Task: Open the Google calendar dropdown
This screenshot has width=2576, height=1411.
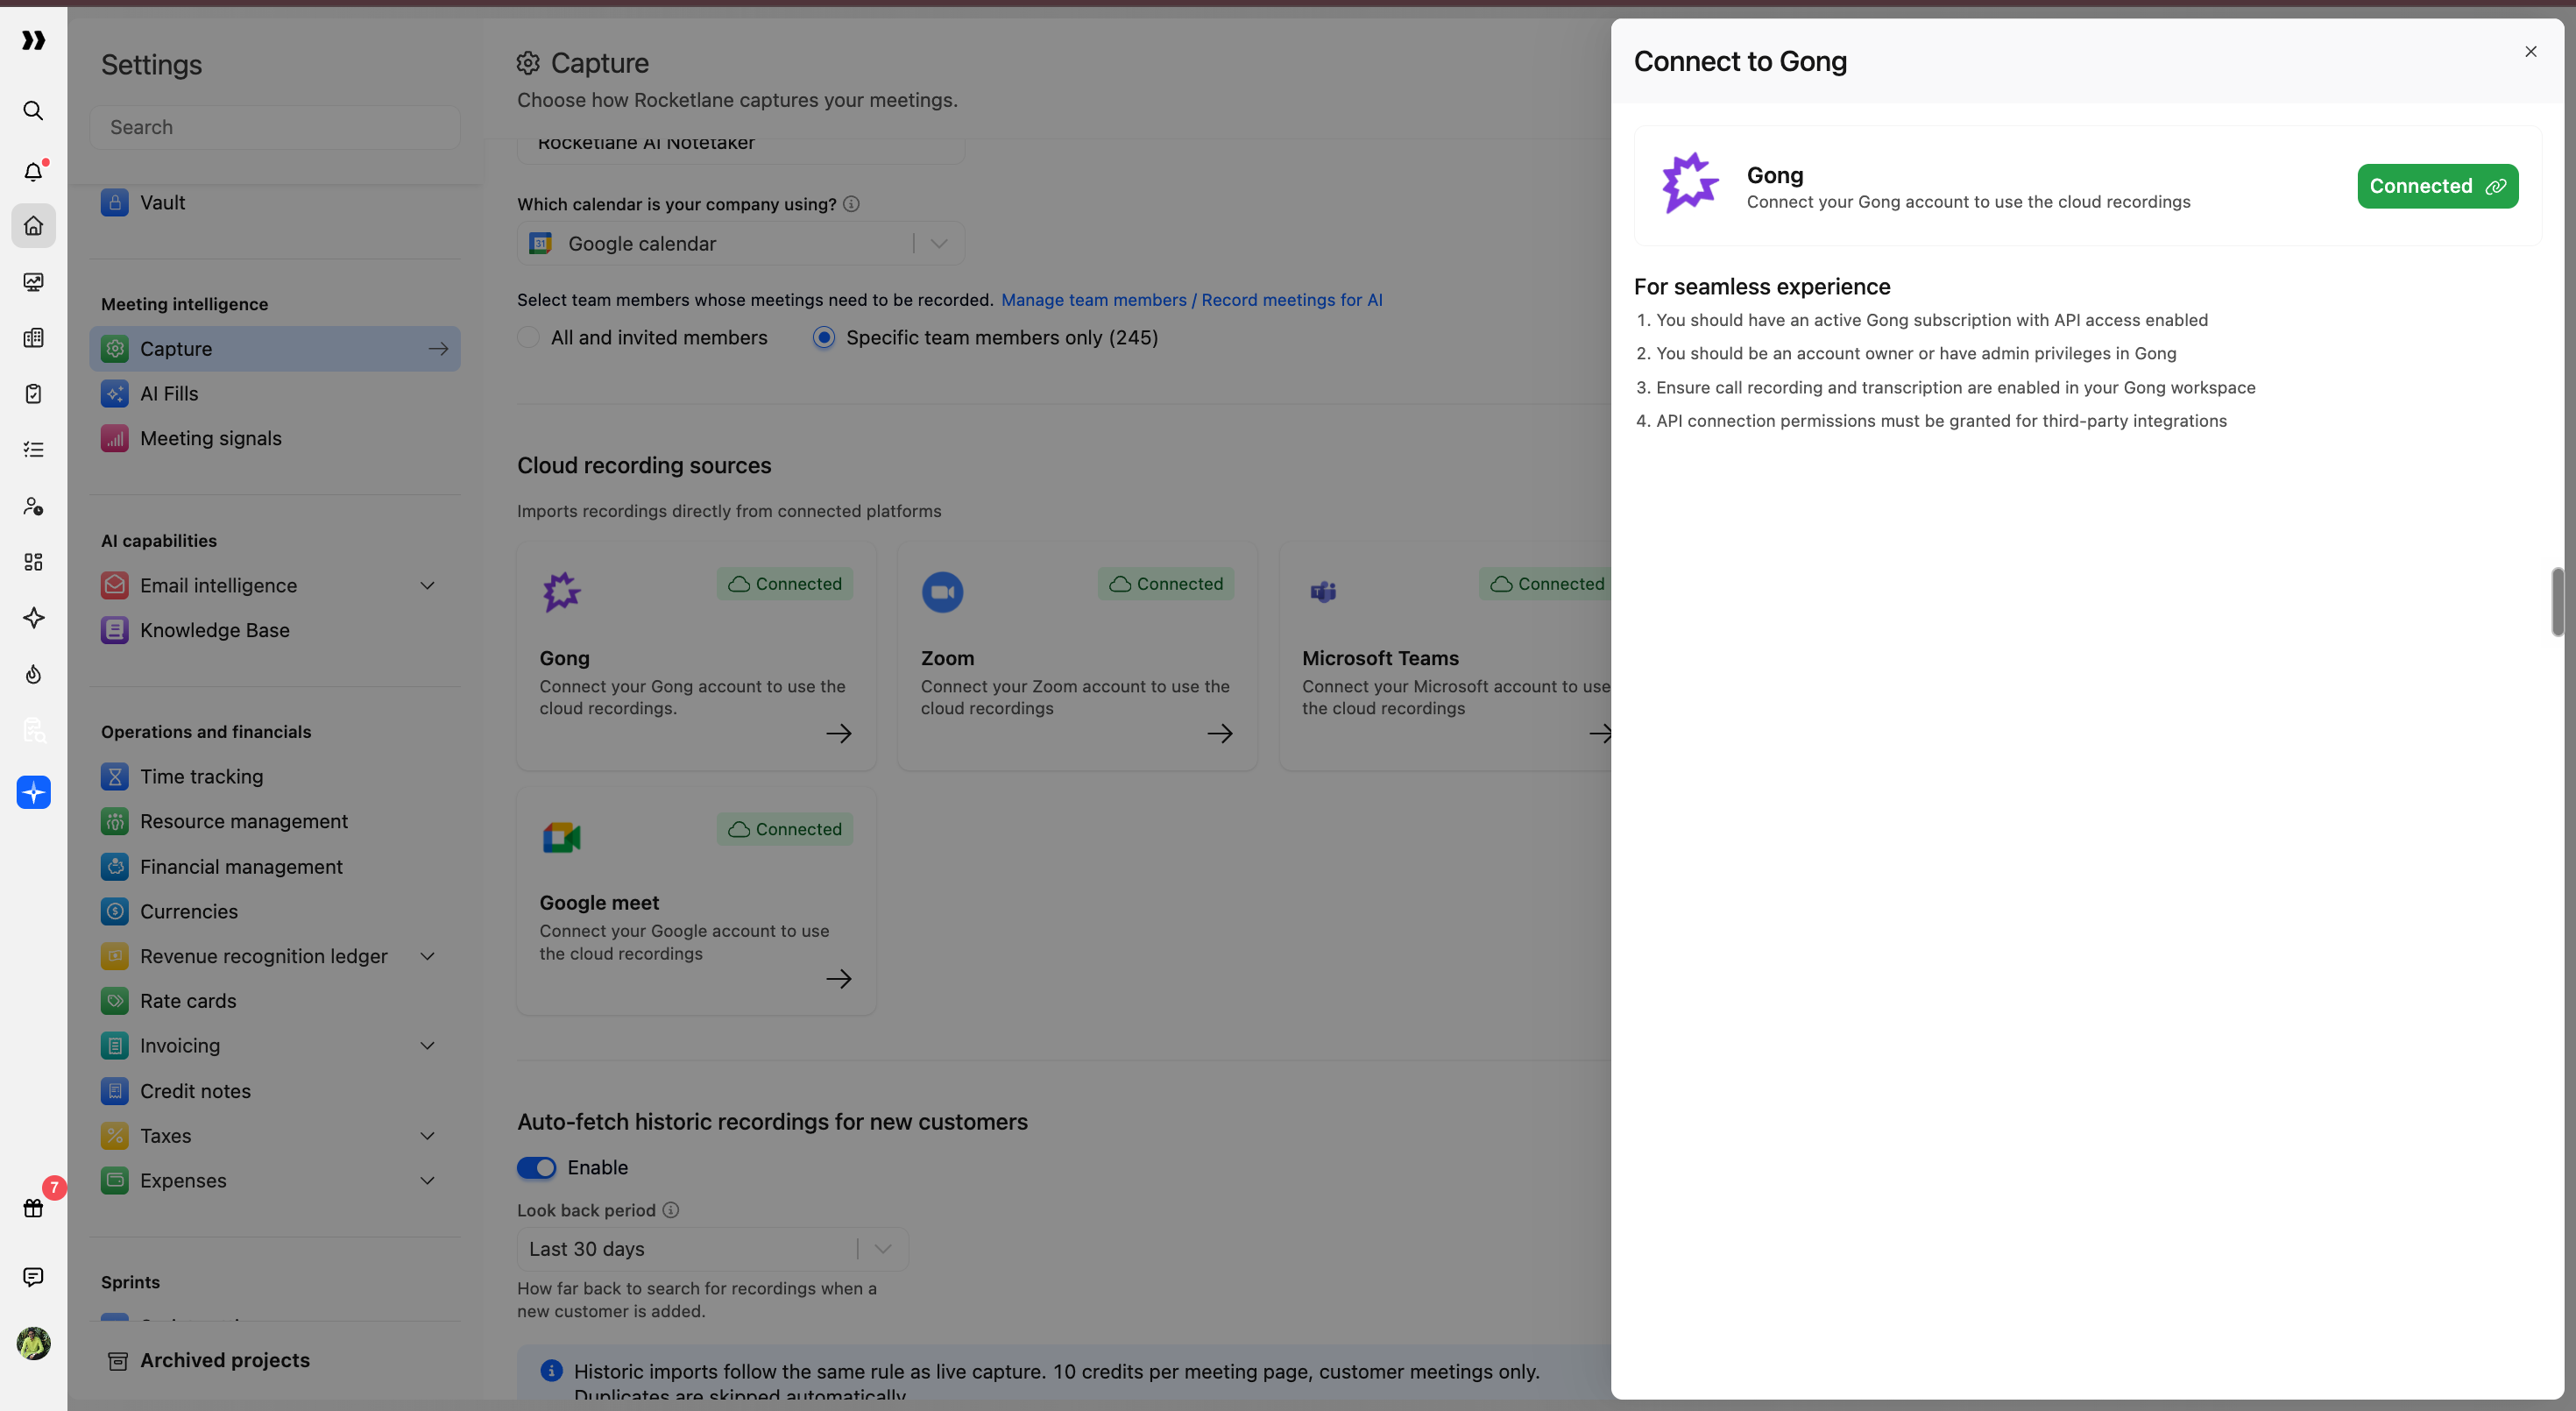Action: pos(740,243)
